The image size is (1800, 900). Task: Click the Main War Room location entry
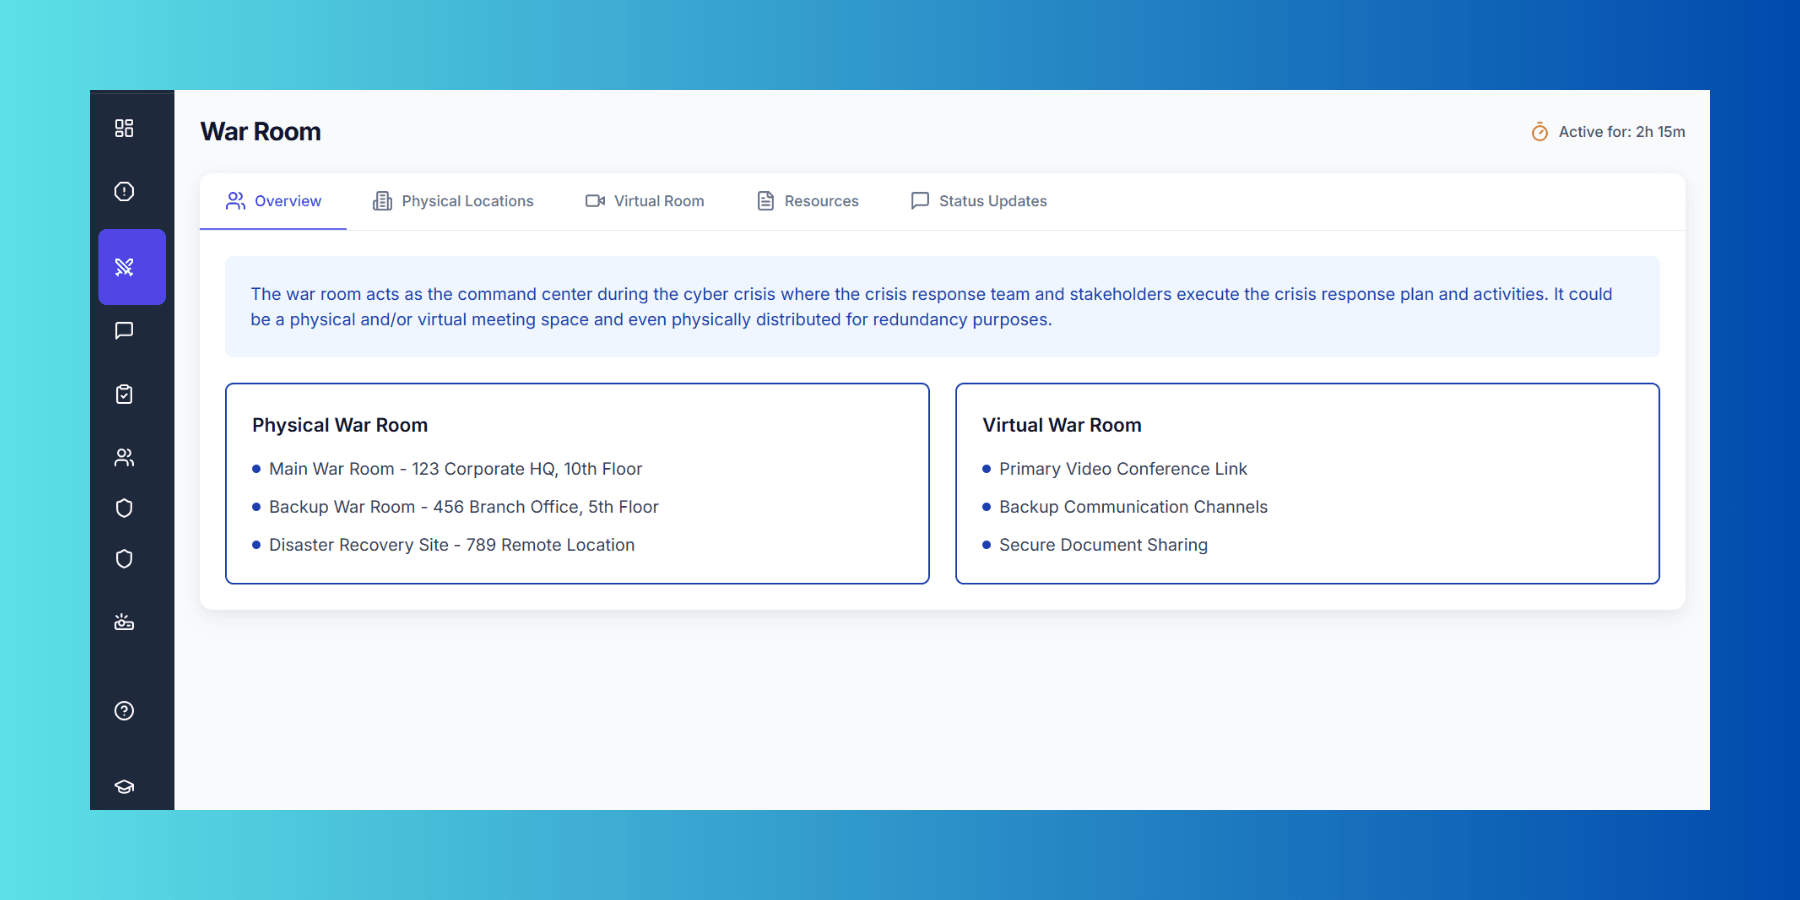[x=455, y=469]
